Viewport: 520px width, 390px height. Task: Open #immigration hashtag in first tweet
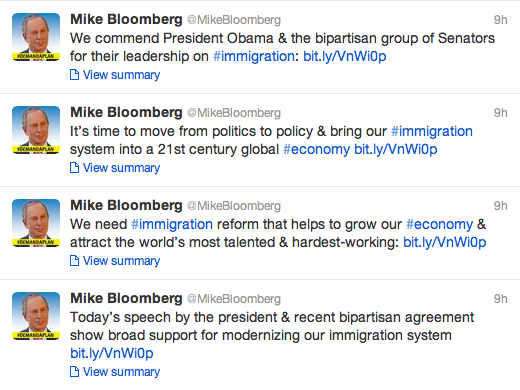tap(254, 56)
